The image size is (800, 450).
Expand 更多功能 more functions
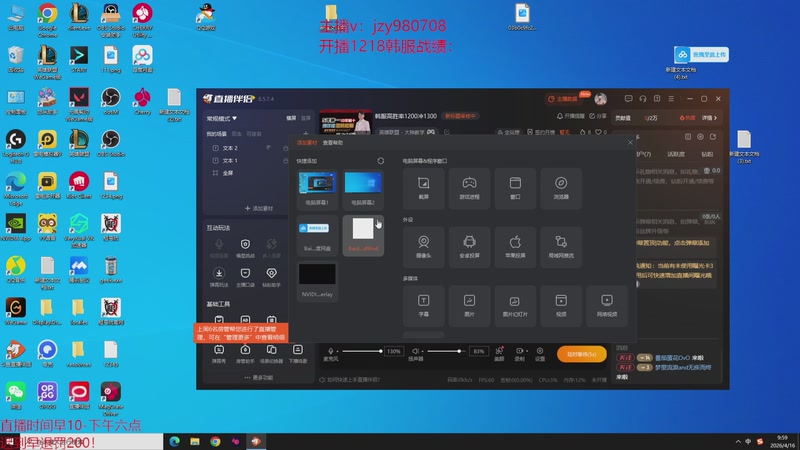259,378
